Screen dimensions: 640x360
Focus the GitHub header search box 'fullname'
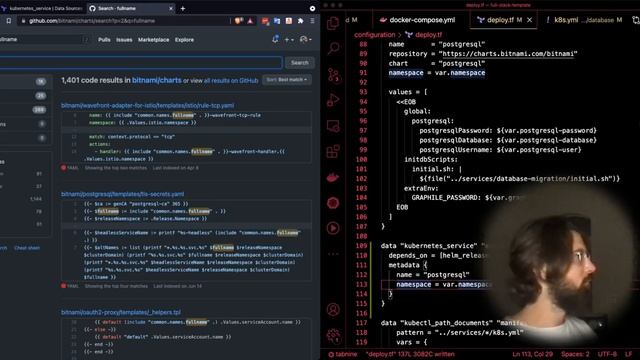44,39
